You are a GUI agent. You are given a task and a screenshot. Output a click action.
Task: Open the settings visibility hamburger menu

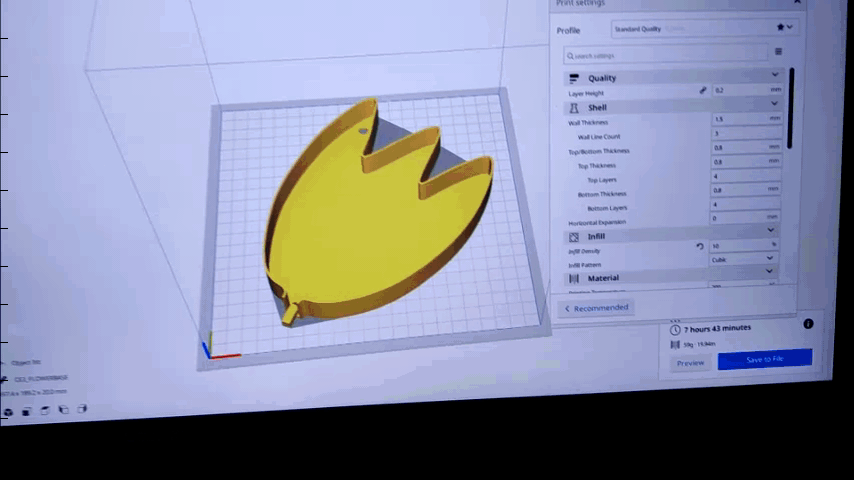(778, 51)
